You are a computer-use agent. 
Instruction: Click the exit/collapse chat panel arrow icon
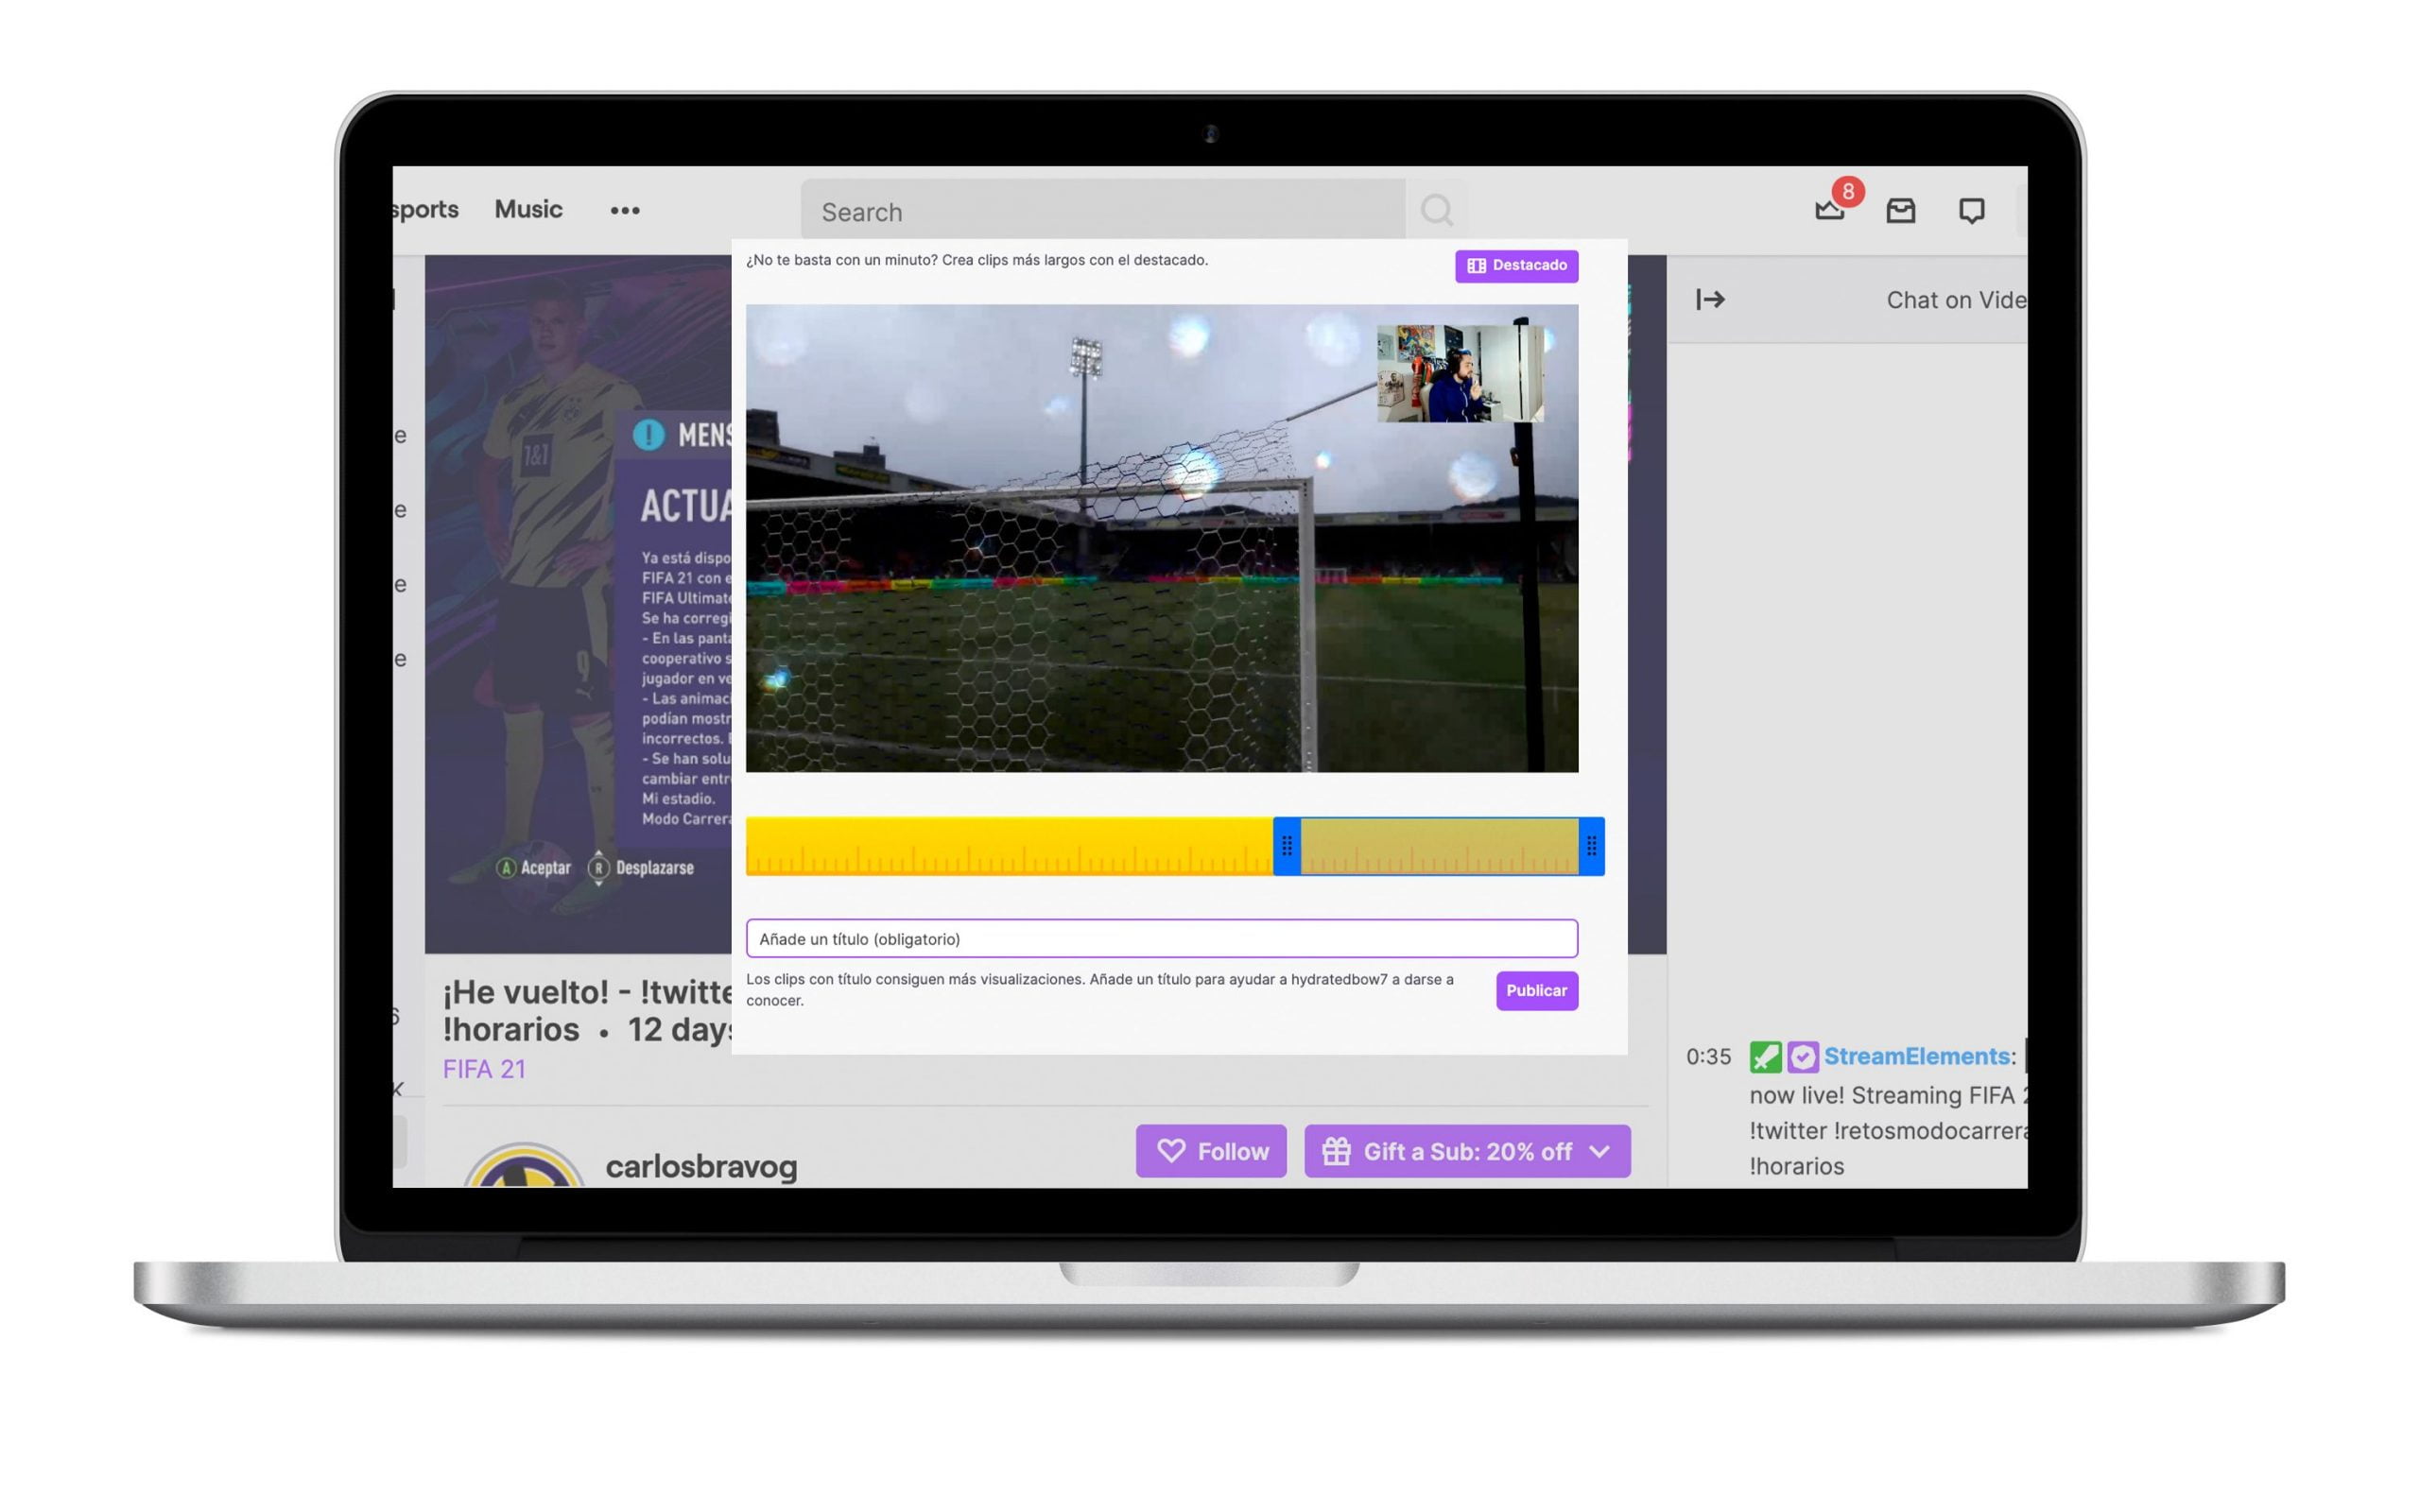1711,296
